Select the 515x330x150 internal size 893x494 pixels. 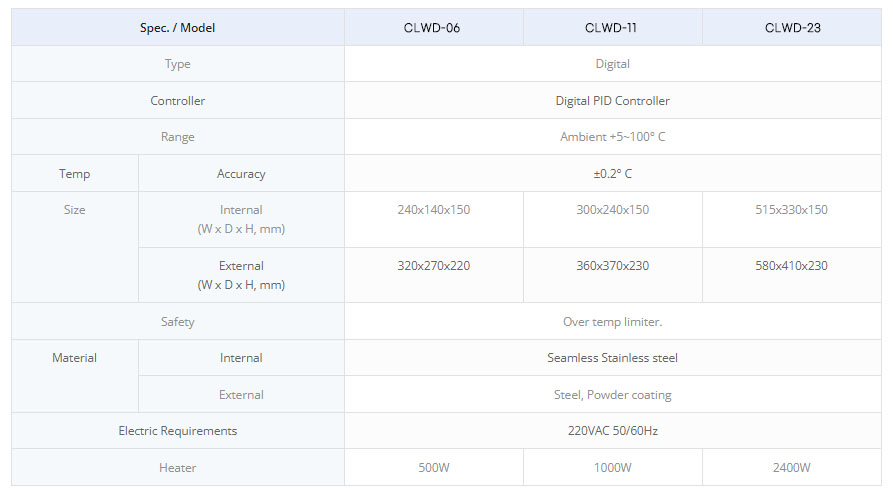coord(791,210)
